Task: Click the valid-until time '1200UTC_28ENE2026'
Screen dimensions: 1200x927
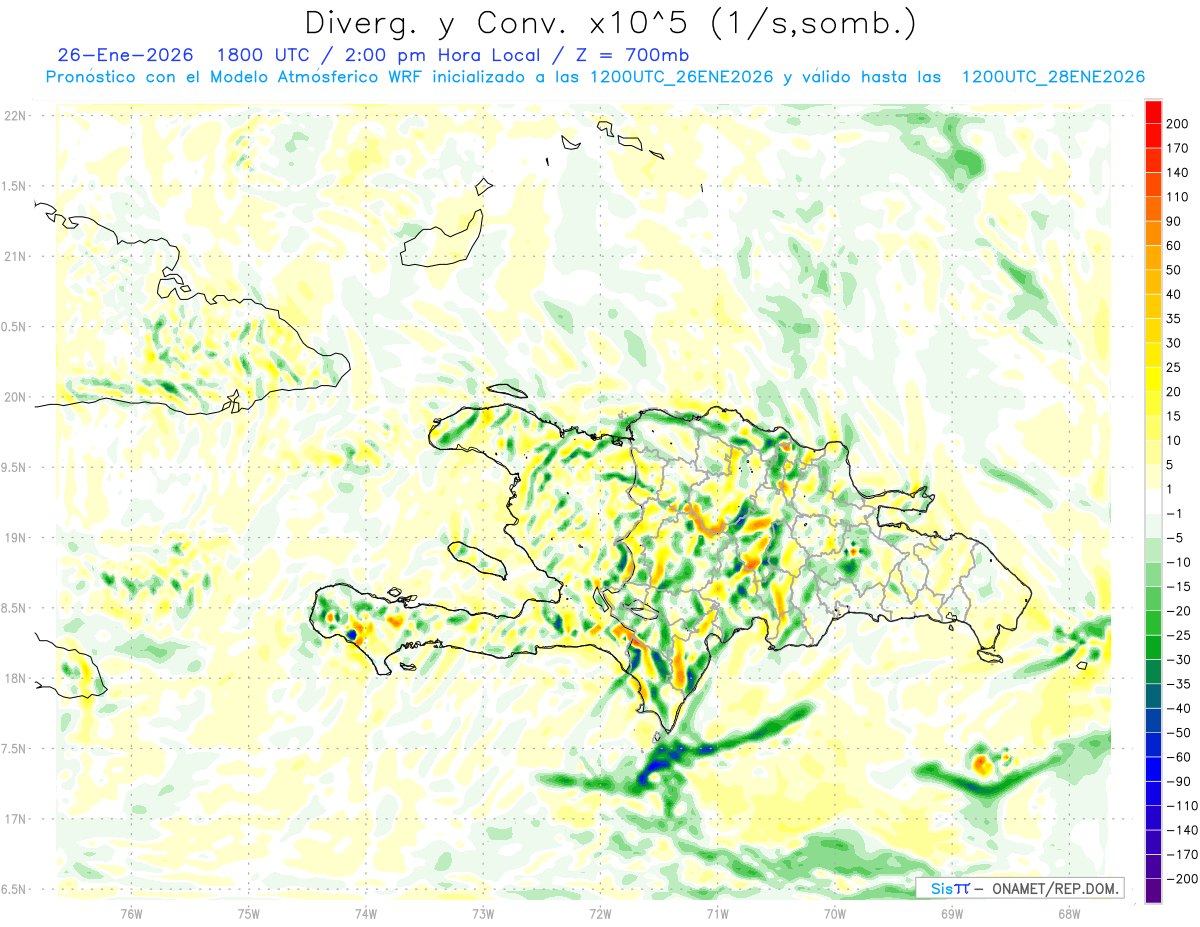Action: point(1052,77)
